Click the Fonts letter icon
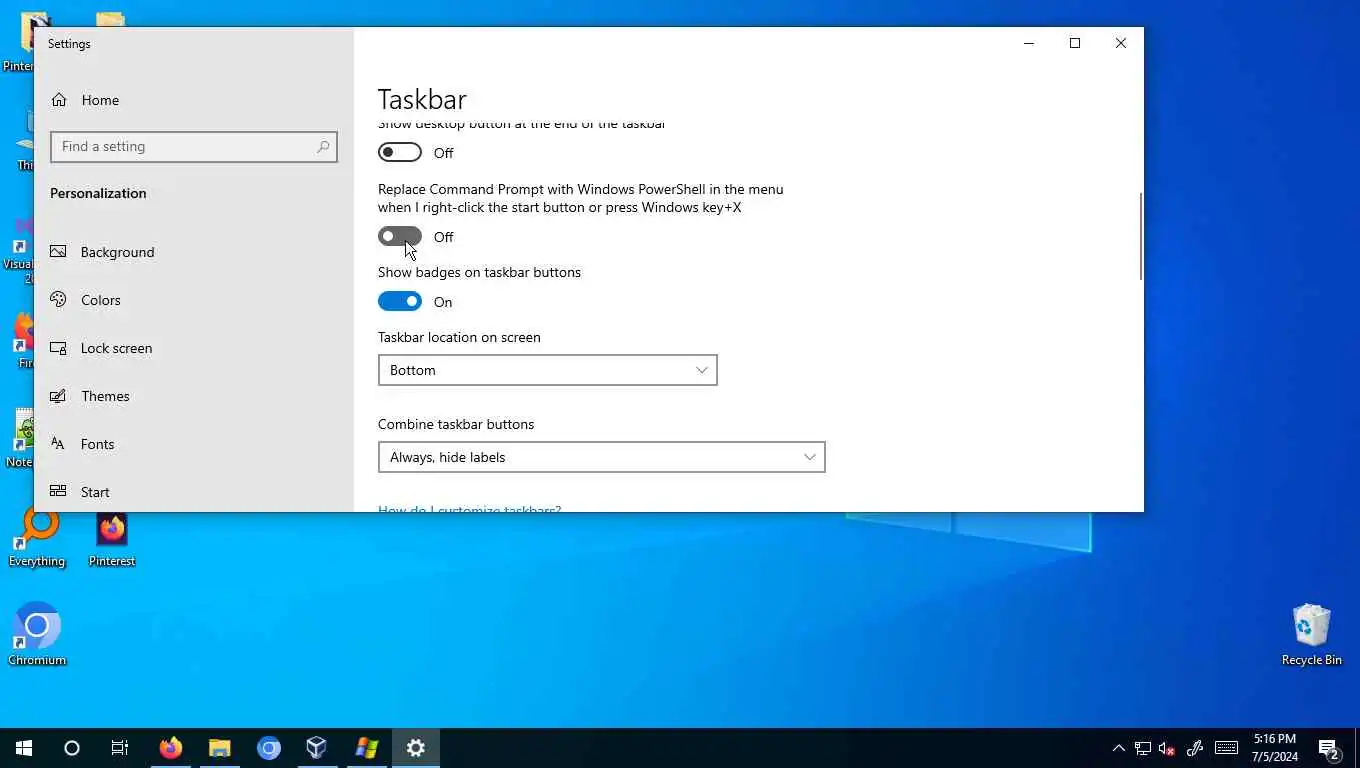Screen dimensions: 1360x768 (59, 444)
